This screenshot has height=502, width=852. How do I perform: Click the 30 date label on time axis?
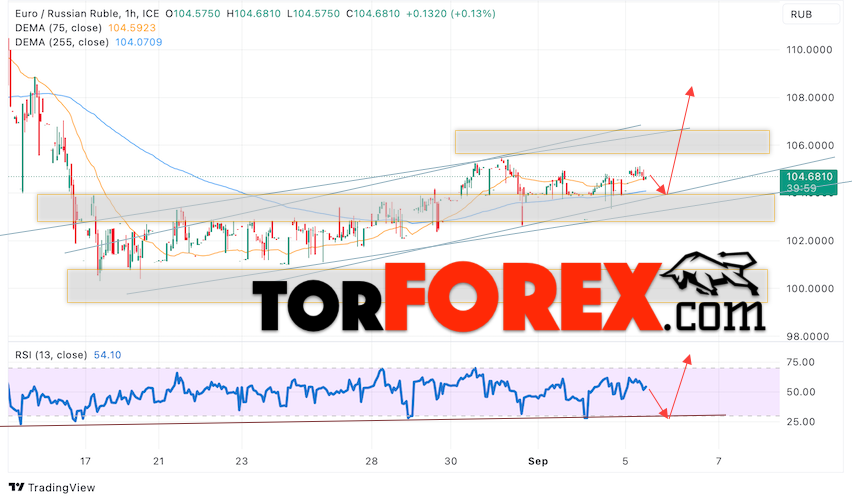pos(450,461)
